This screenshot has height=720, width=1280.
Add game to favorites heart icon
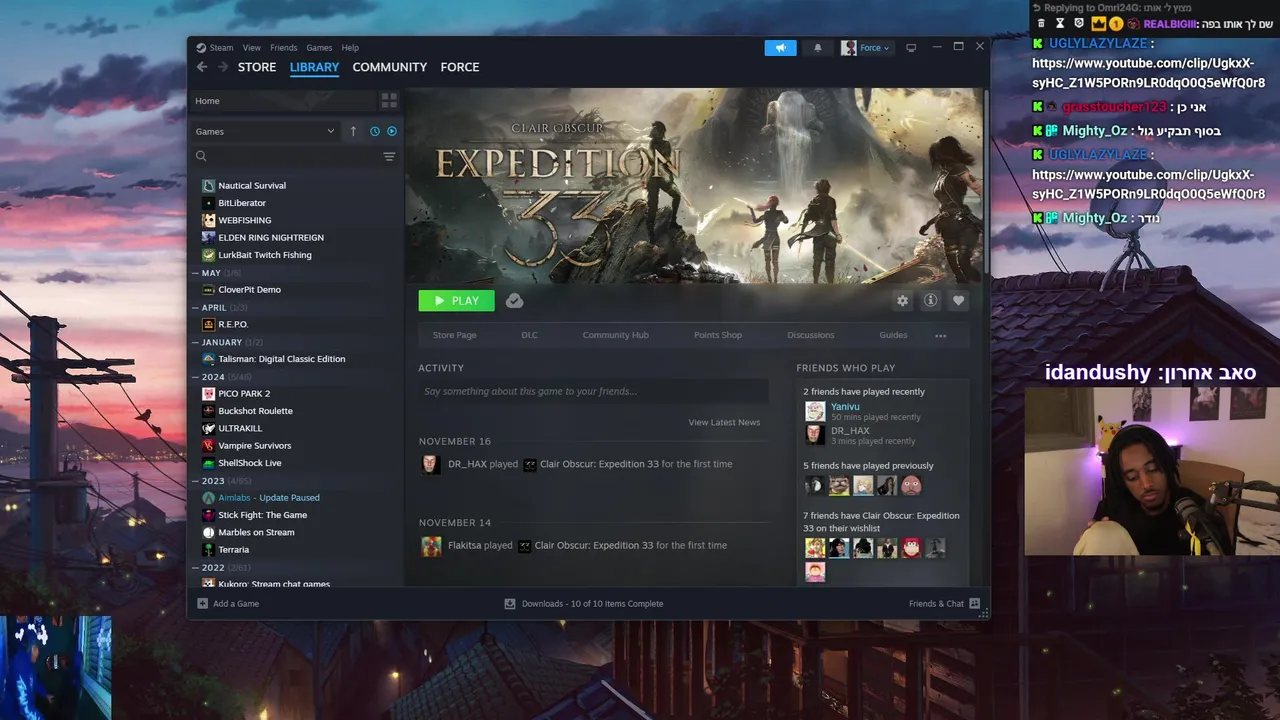pos(958,300)
